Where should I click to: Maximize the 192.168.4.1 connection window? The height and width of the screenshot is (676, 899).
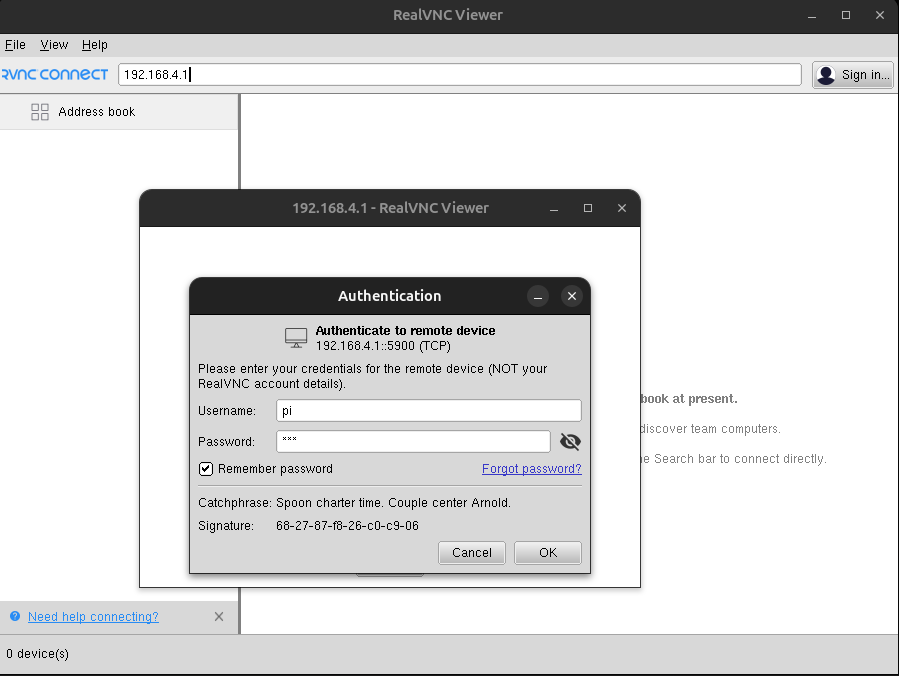tap(588, 208)
